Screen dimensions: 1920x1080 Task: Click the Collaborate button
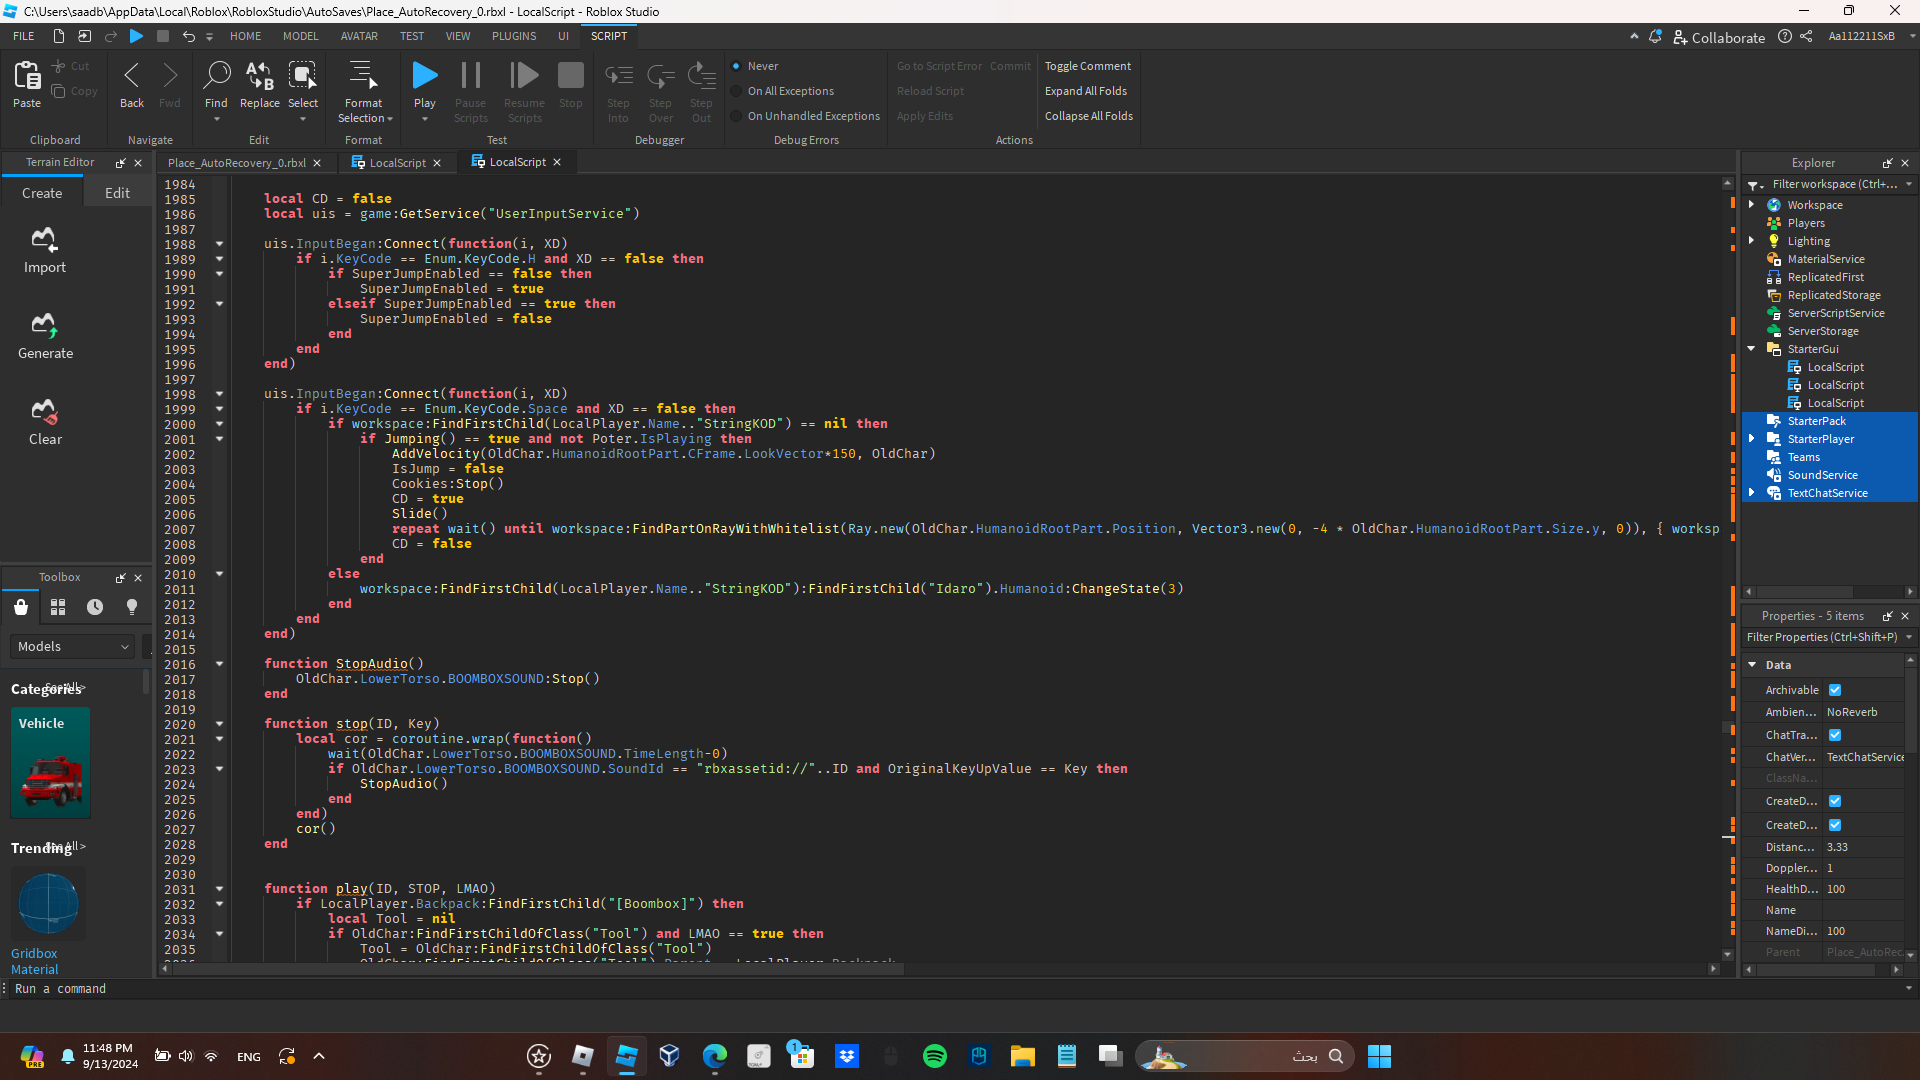click(1719, 37)
